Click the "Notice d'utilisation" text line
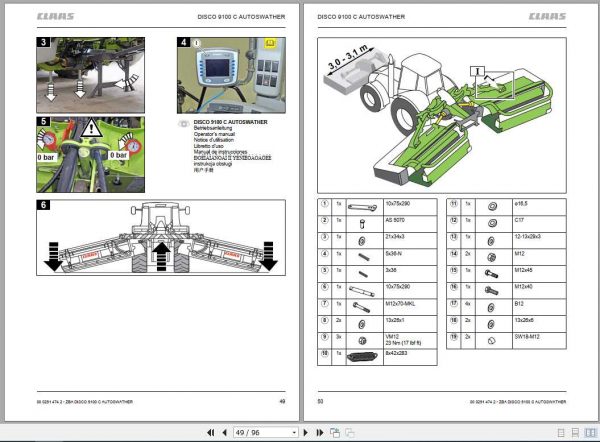600x442 pixels. pos(214,140)
